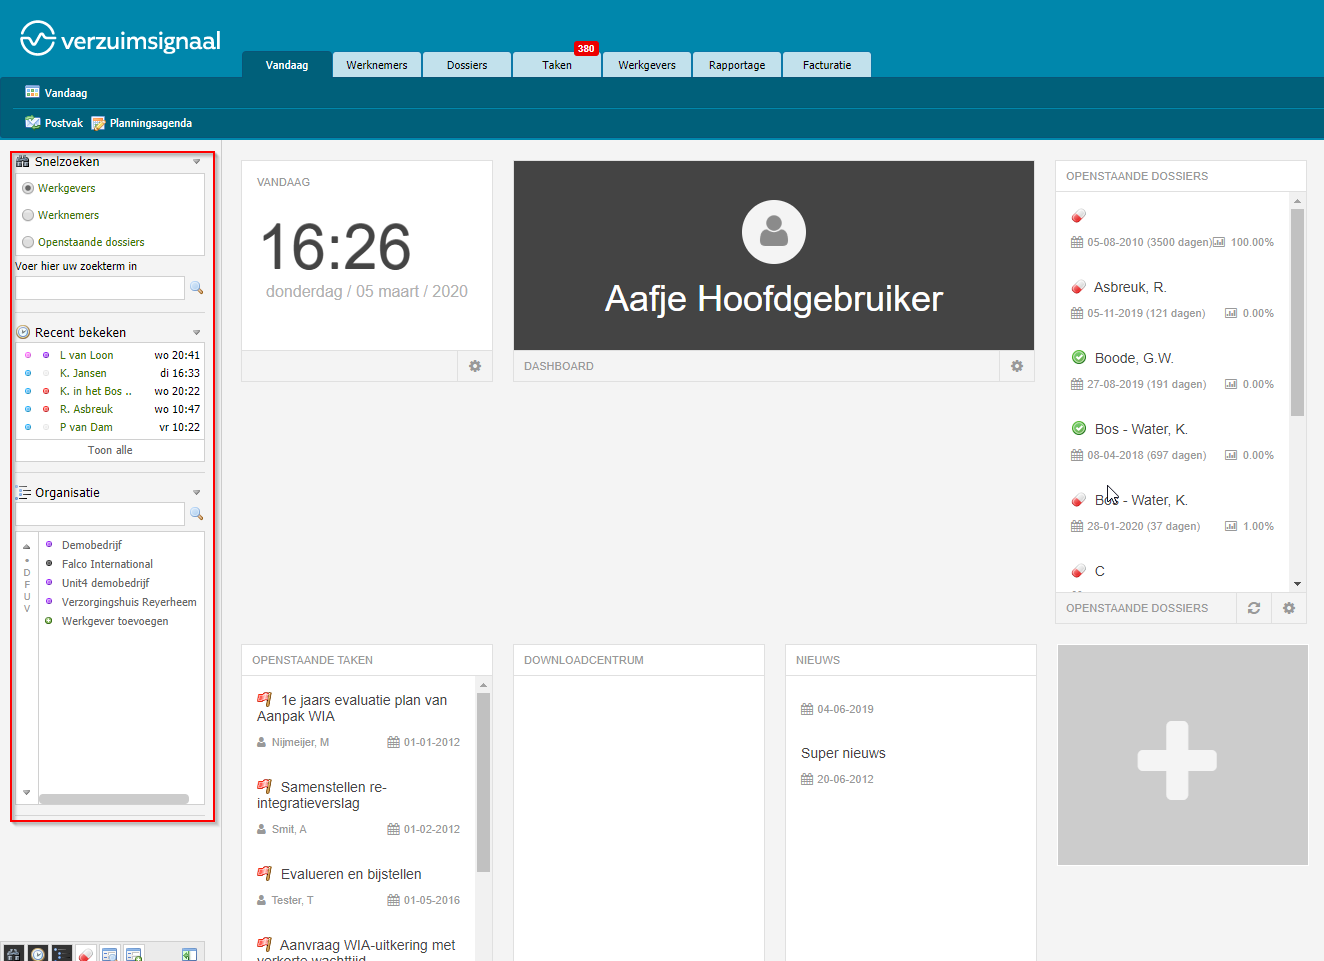Select the Openstaande dossiers radio option
Viewport: 1324px width, 961px height.
(28, 242)
